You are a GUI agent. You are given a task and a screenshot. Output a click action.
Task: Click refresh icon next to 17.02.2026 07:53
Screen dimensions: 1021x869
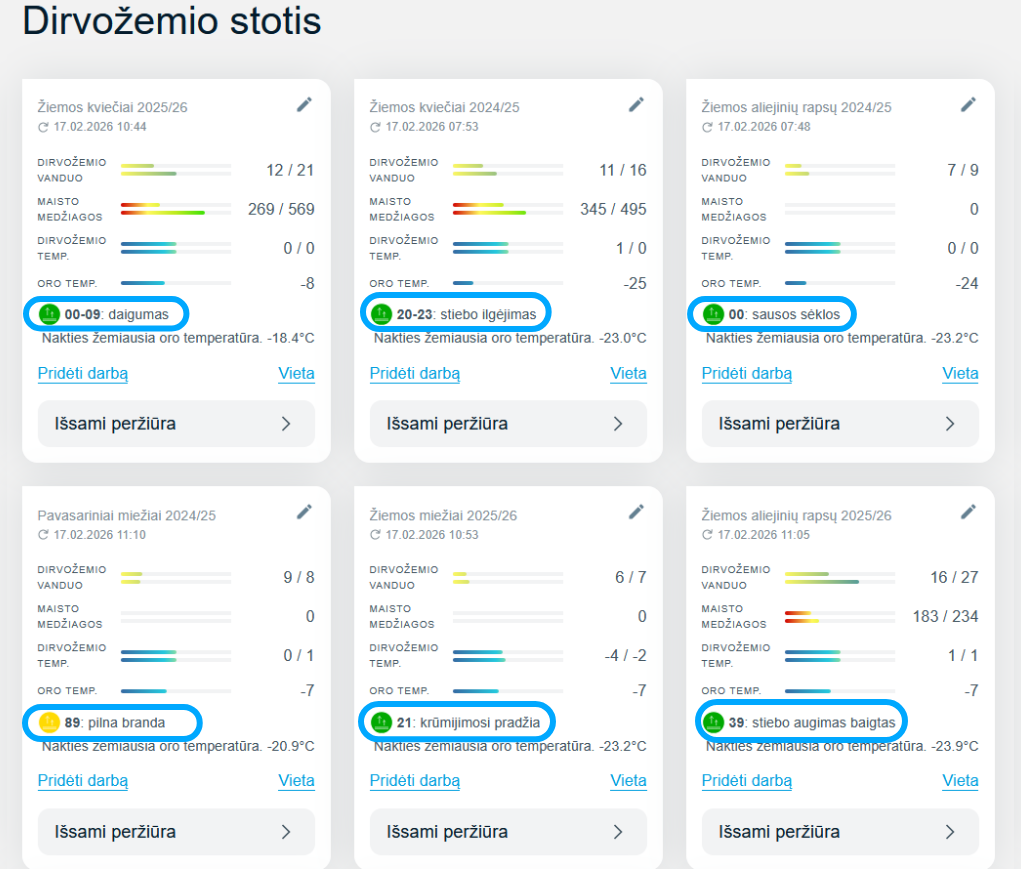coord(375,127)
